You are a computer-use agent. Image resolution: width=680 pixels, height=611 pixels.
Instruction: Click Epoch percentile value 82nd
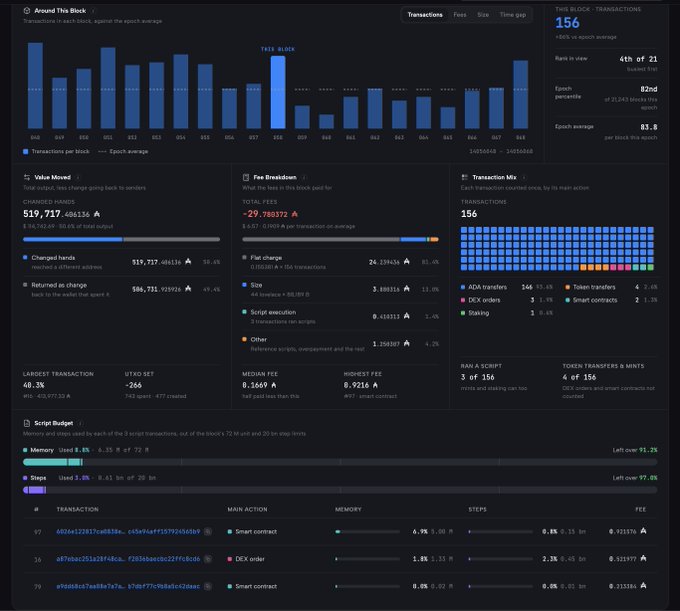648,89
